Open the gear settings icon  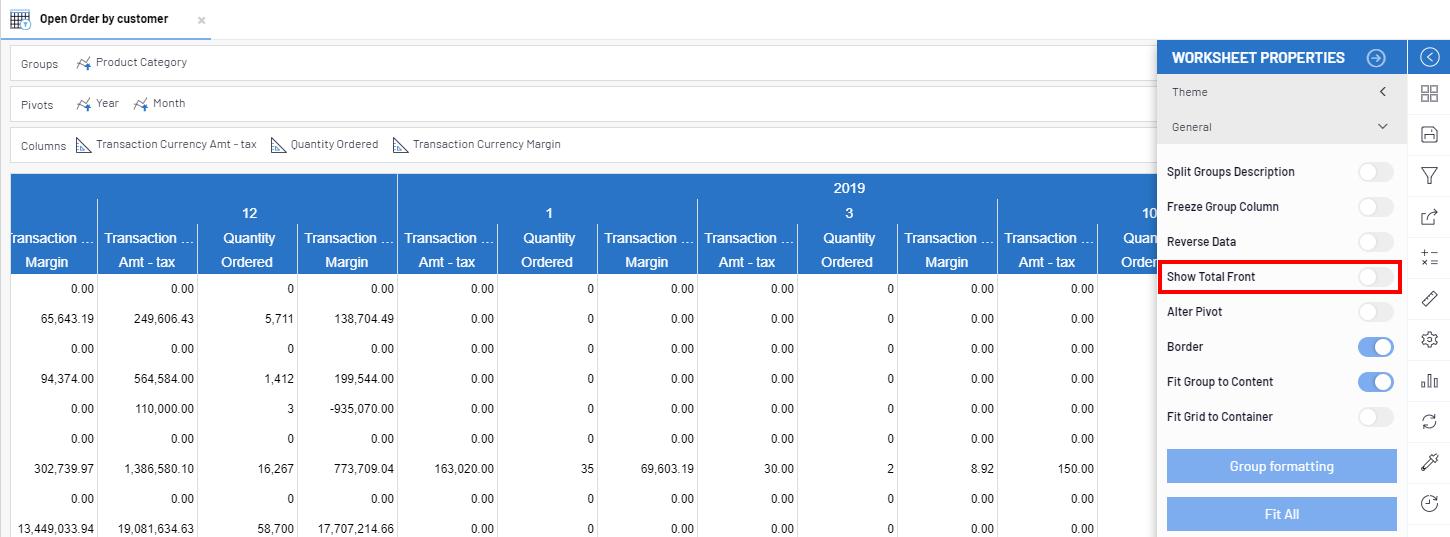[1429, 340]
